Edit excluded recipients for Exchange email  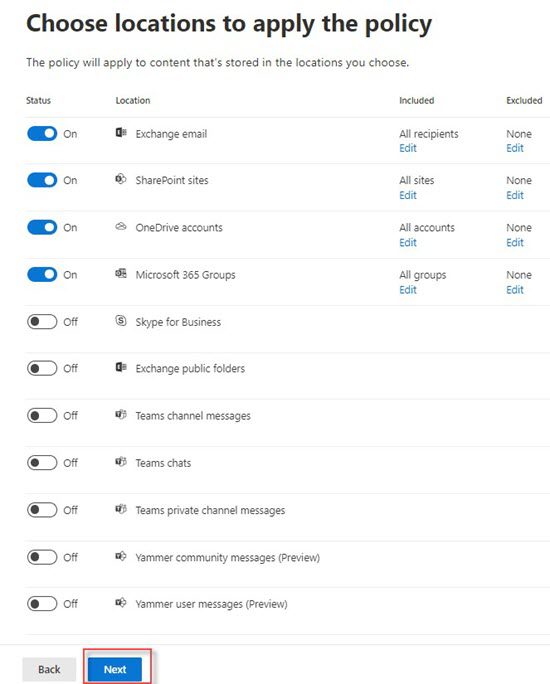coord(515,148)
